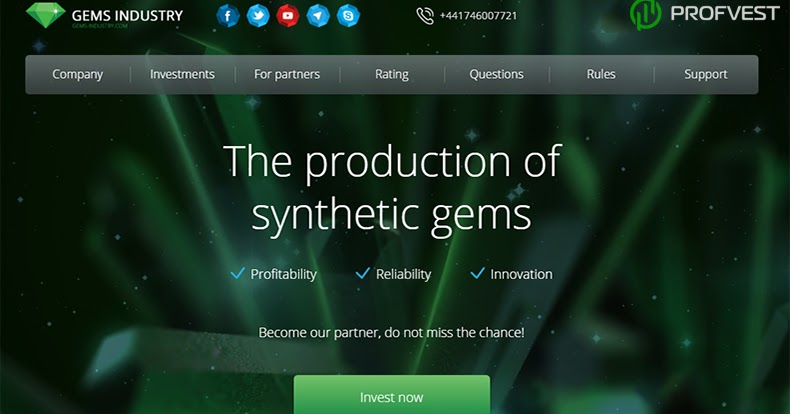Open the Questions menu item
Viewport: 790px width, 414px height.
coord(496,75)
